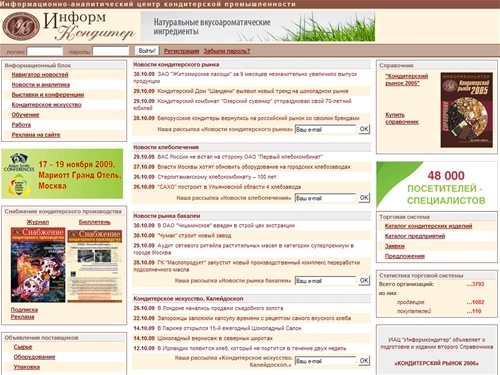The image size is (500, 375).
Task: Open news about Paris Шоколадный Салон
Action: pos(229,328)
